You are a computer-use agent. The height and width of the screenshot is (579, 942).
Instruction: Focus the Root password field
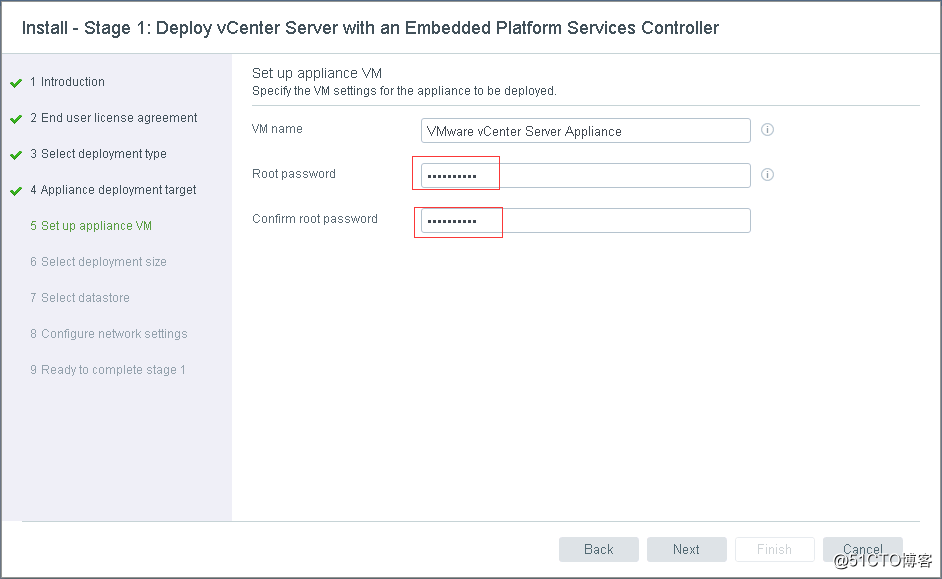[586, 175]
